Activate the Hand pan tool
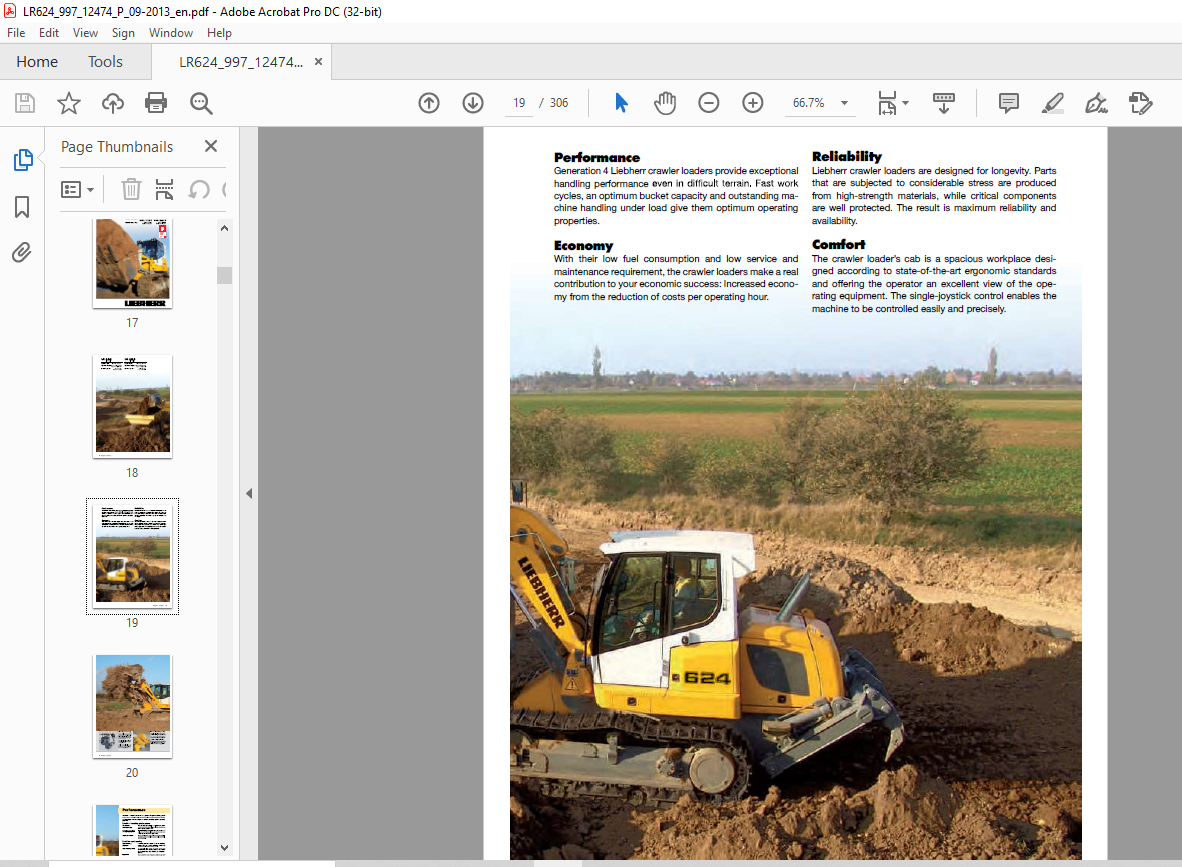Screen dimensions: 1182x867 point(665,103)
